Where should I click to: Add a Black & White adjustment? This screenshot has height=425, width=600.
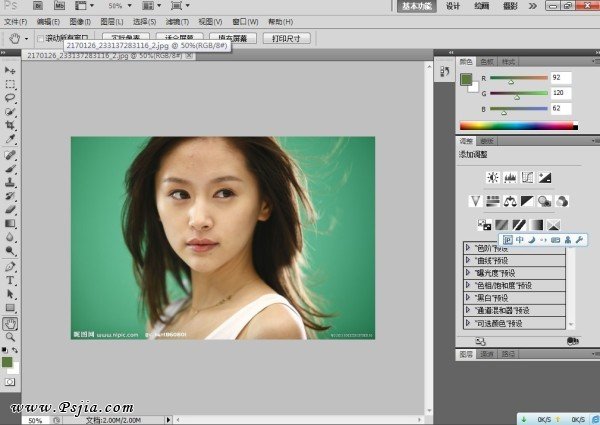click(527, 201)
